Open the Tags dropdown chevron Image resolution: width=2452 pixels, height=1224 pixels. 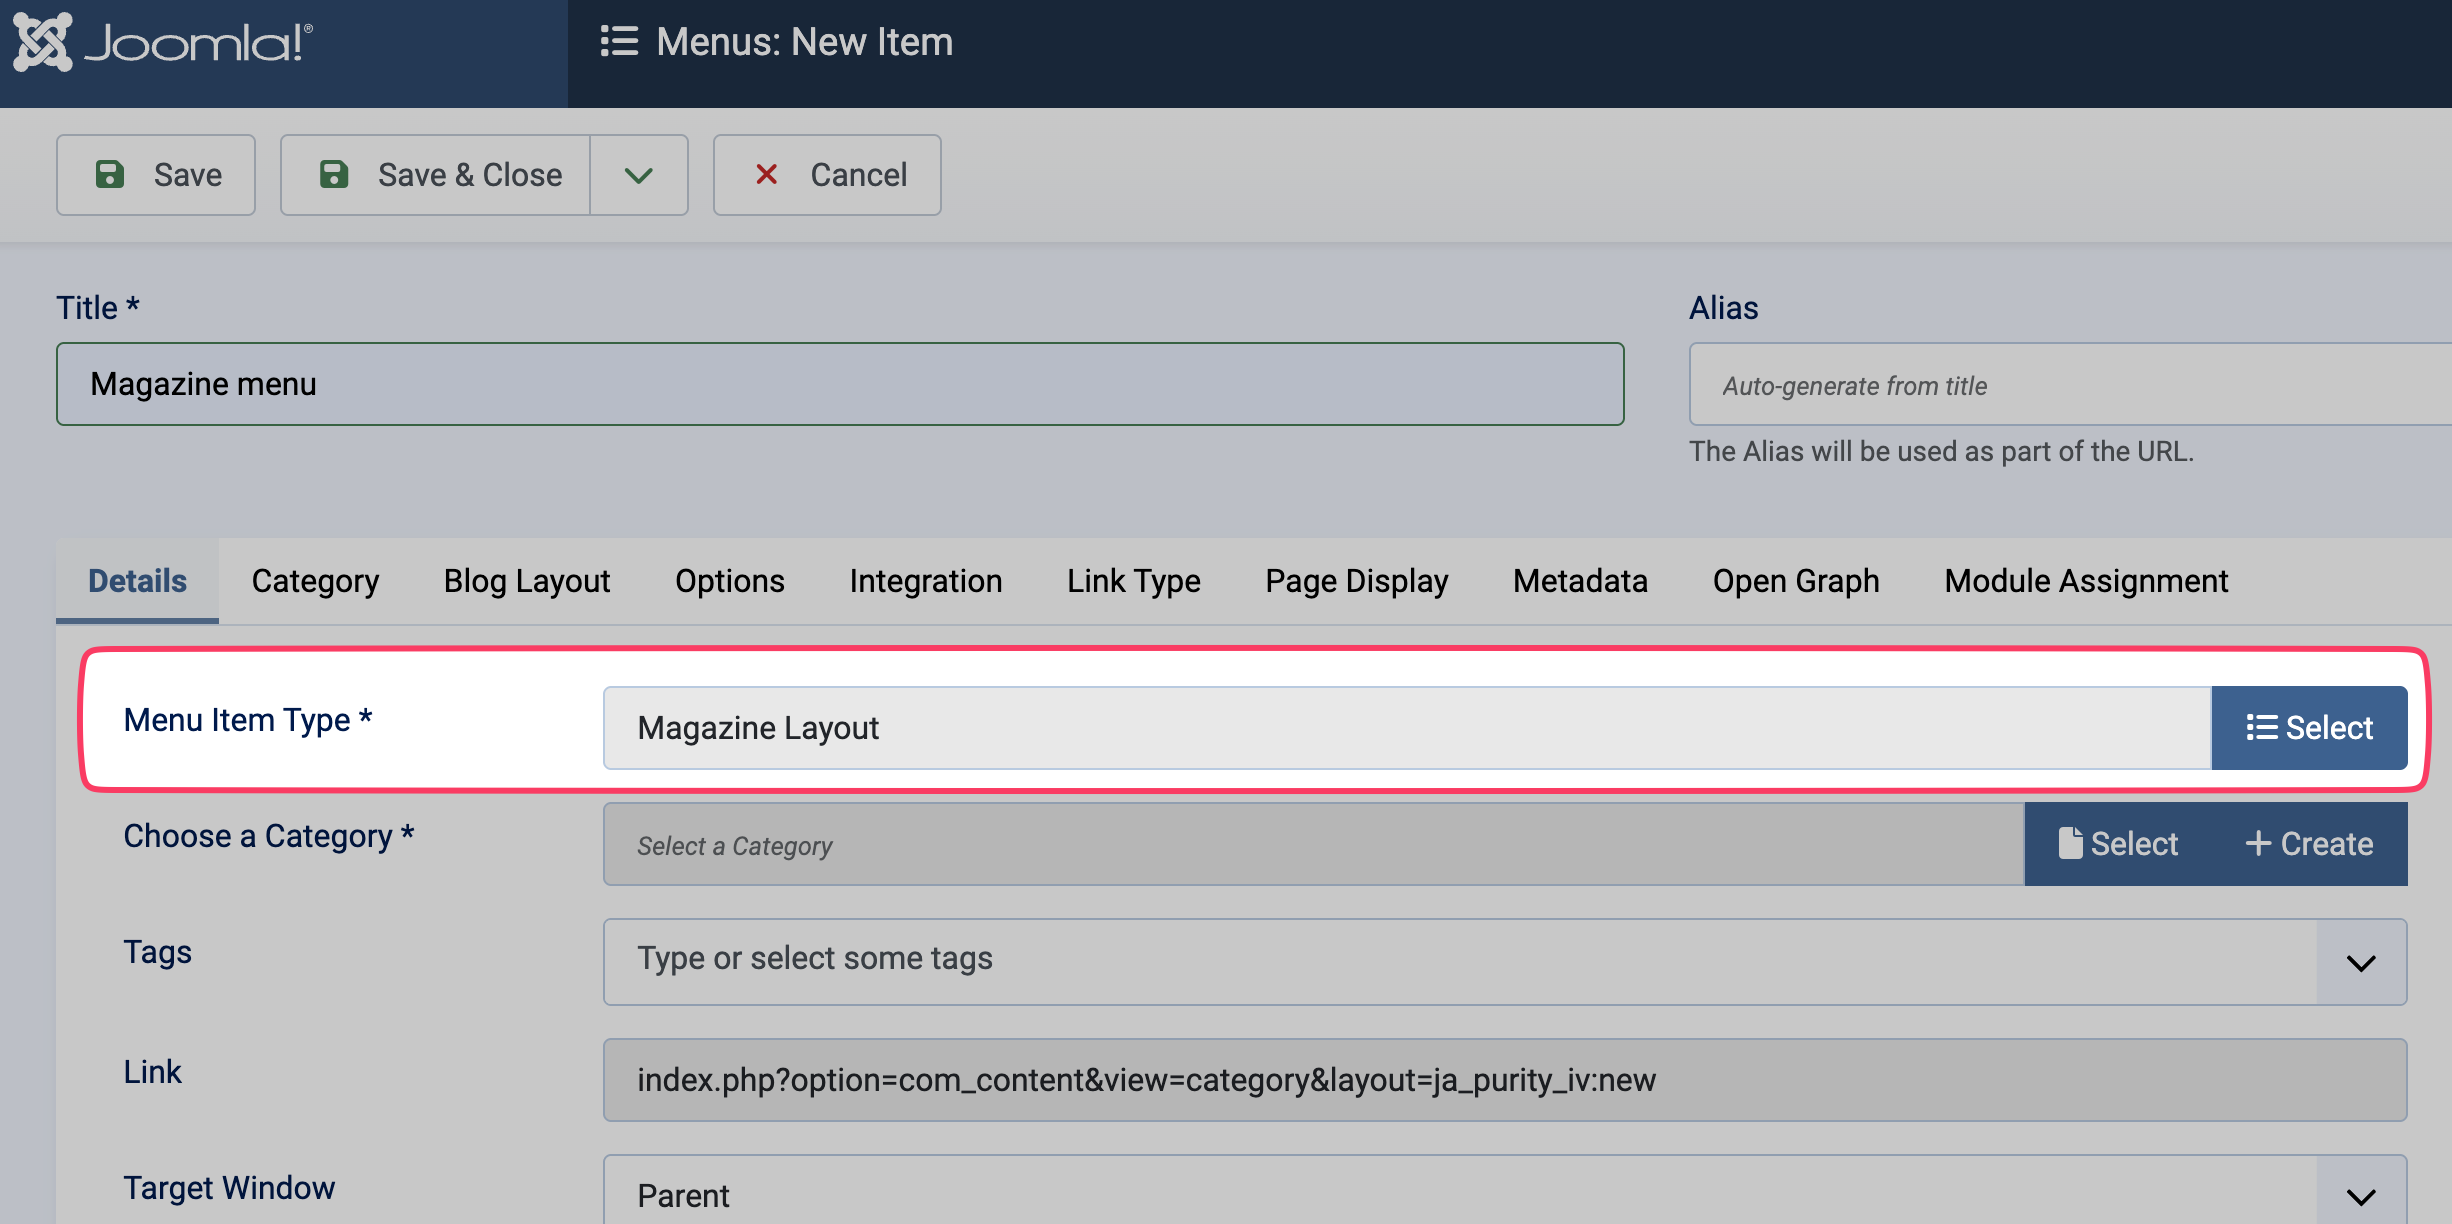(2361, 963)
